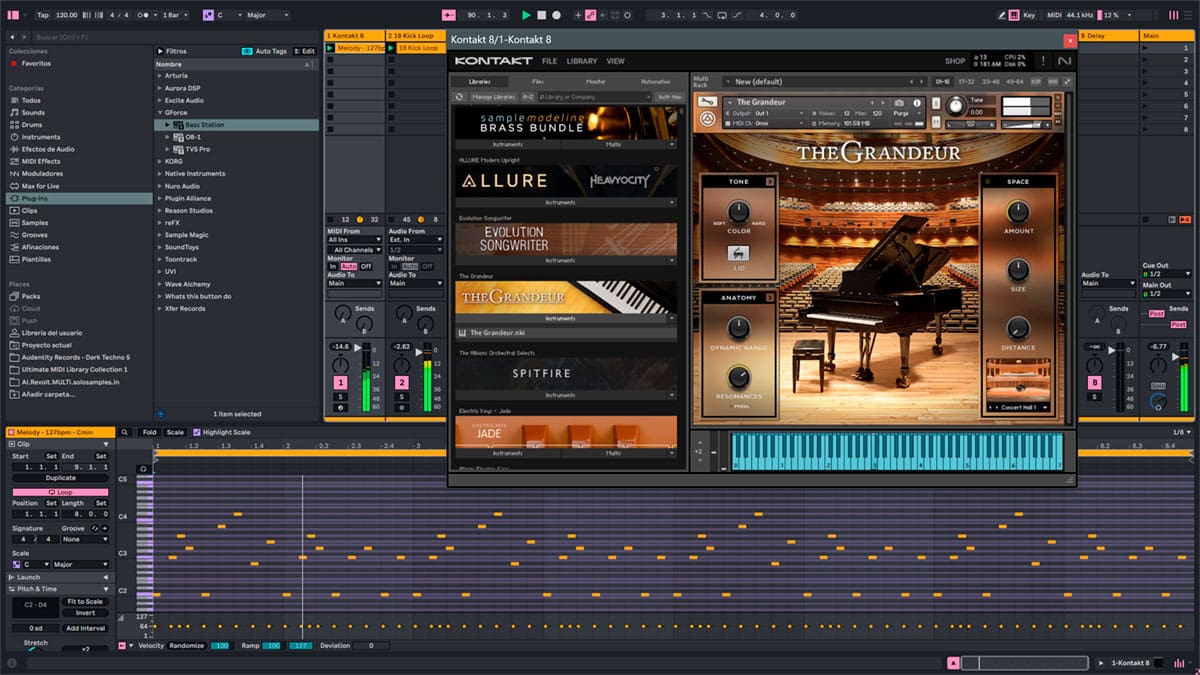Open Kontakt LIBRARY menu
The height and width of the screenshot is (675, 1200).
pos(582,61)
